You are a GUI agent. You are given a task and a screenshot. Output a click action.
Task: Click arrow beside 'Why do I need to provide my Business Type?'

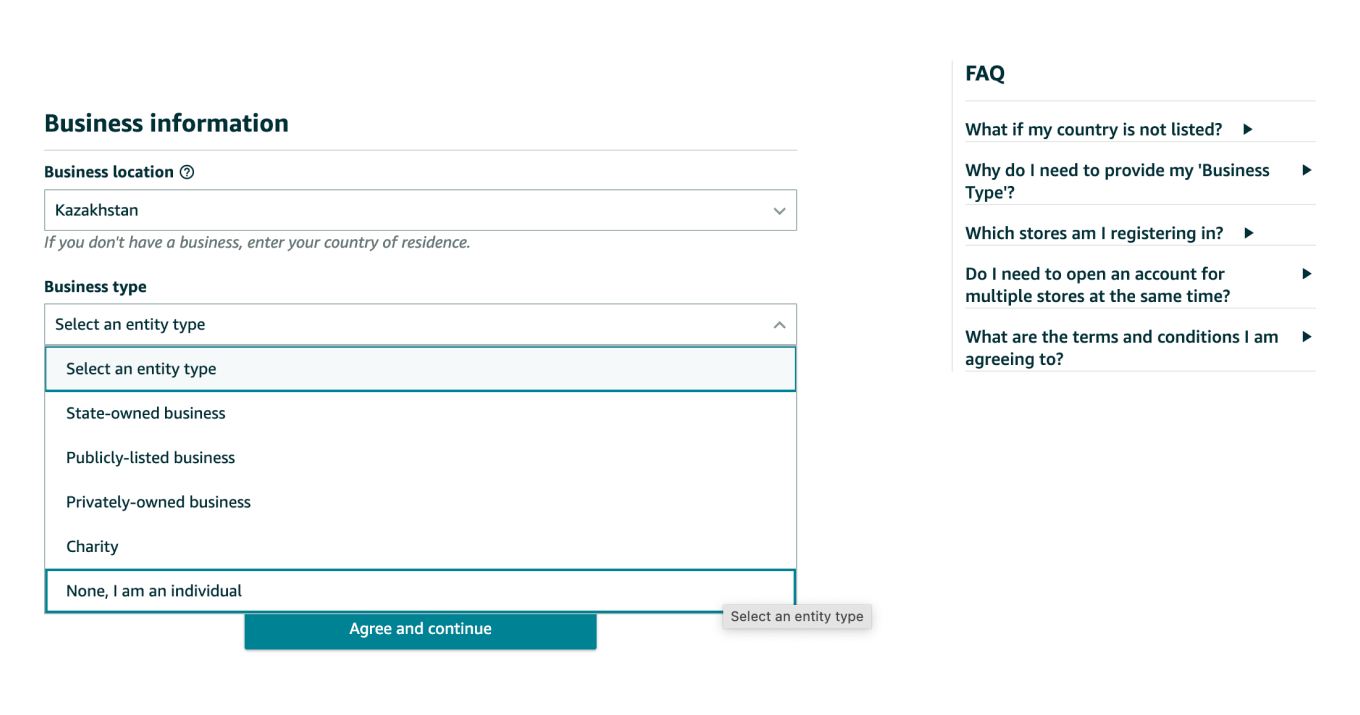[1306, 170]
